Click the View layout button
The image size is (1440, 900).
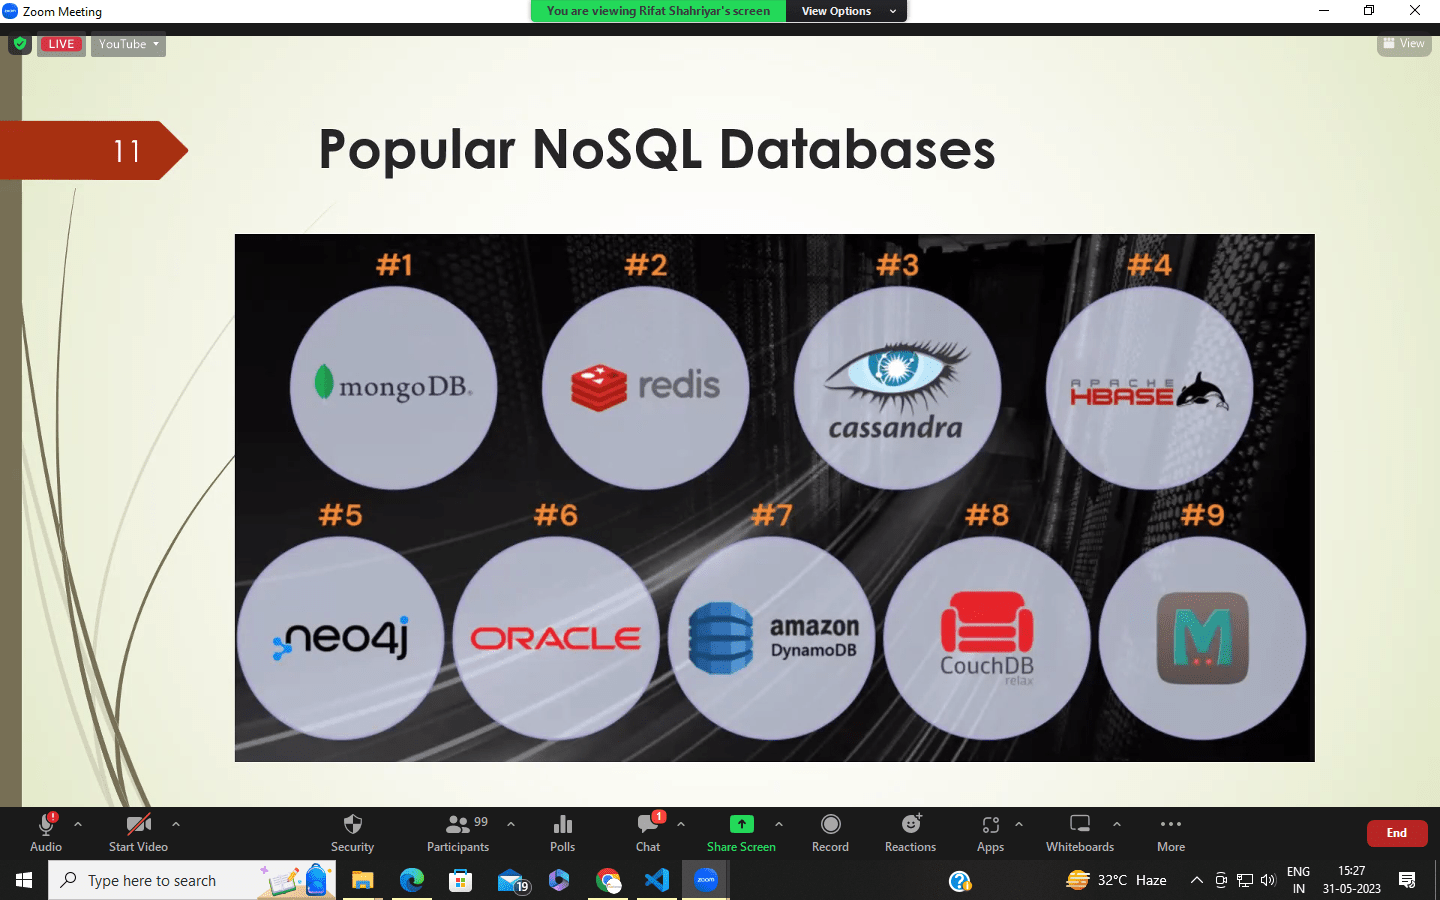coord(1404,44)
